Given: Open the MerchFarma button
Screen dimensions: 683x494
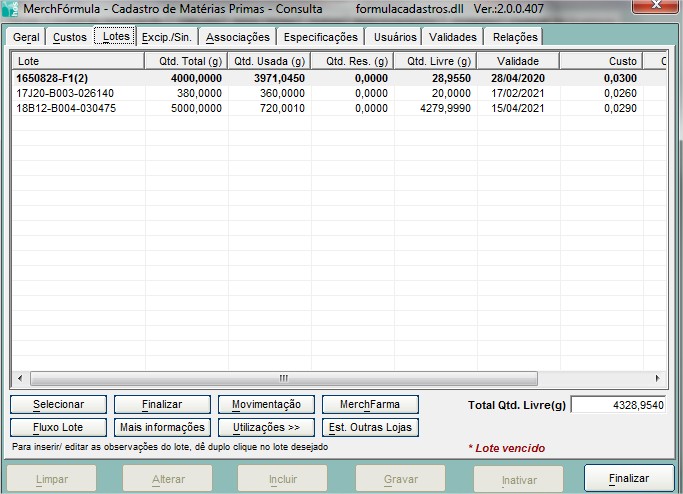Looking at the screenshot, I should click(x=370, y=404).
